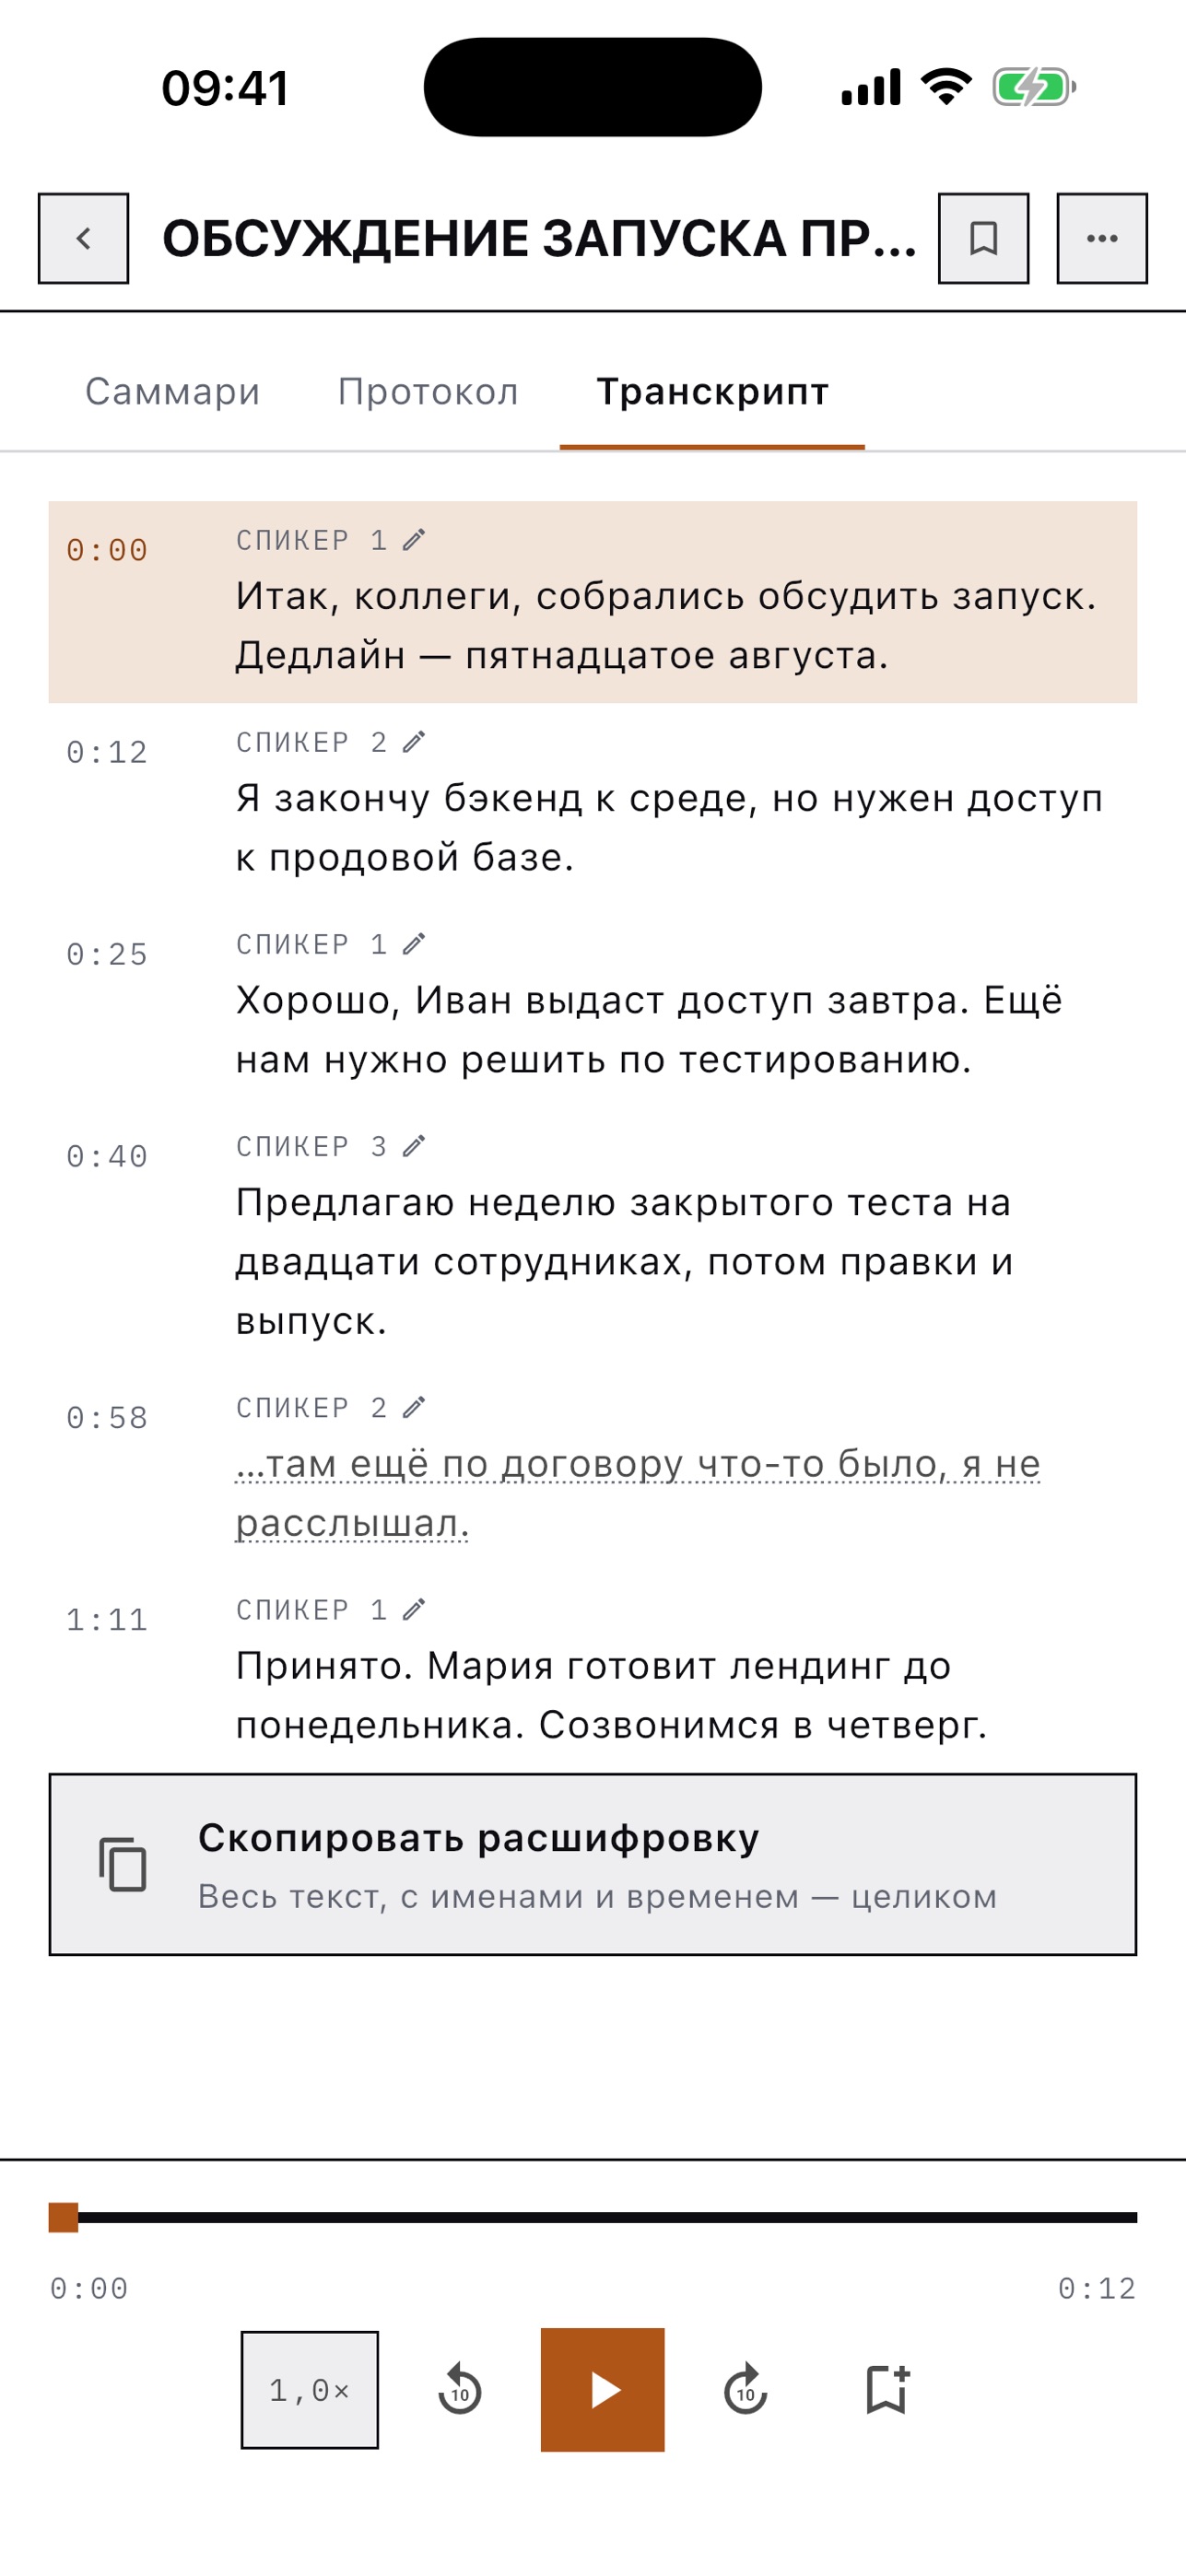The height and width of the screenshot is (2576, 1186).
Task: Open the three-dots more options menu
Action: tap(1102, 238)
